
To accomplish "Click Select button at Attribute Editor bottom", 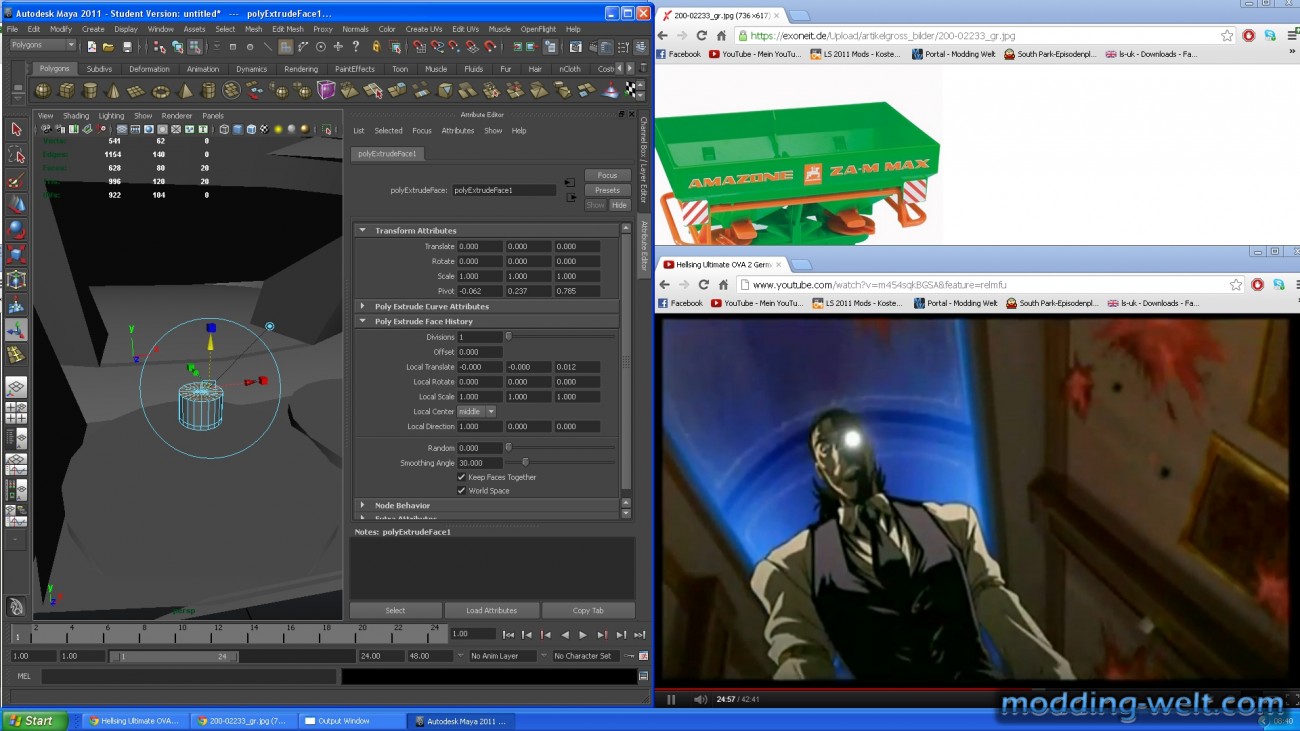I will click(x=395, y=610).
